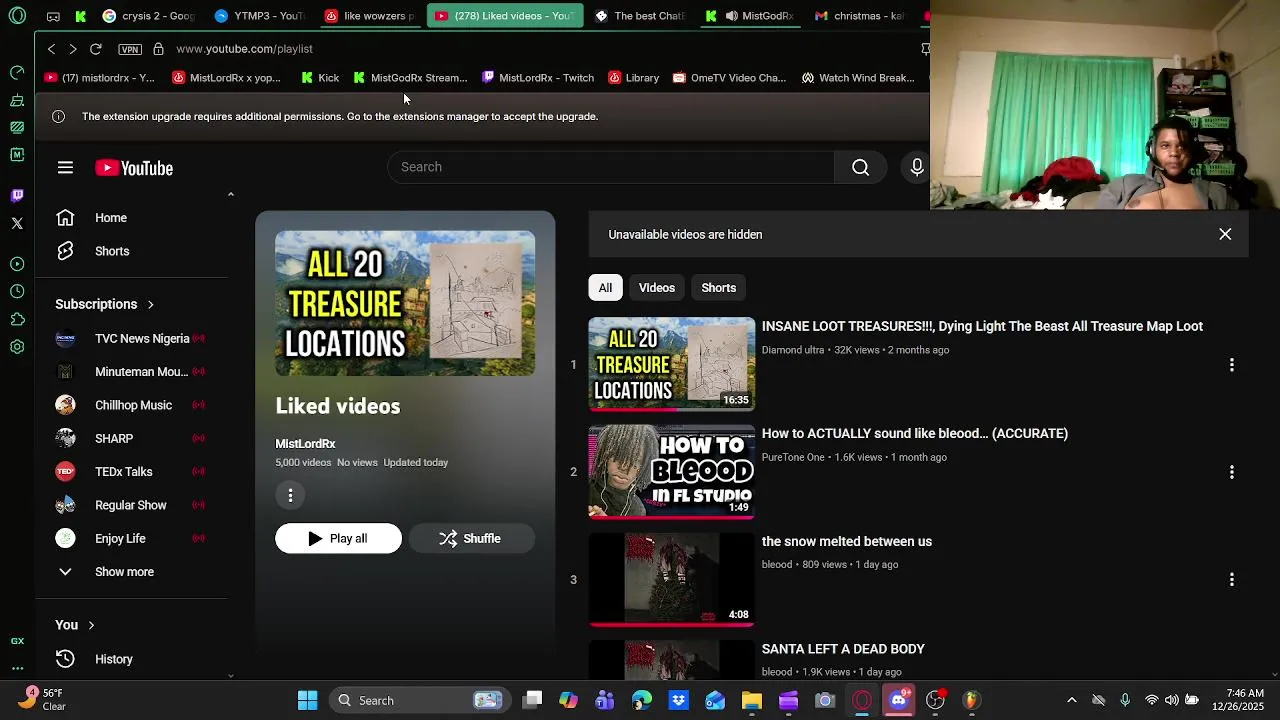Viewport: 1280px width, 720px height.
Task: Click the voice search microphone icon
Action: point(917,167)
